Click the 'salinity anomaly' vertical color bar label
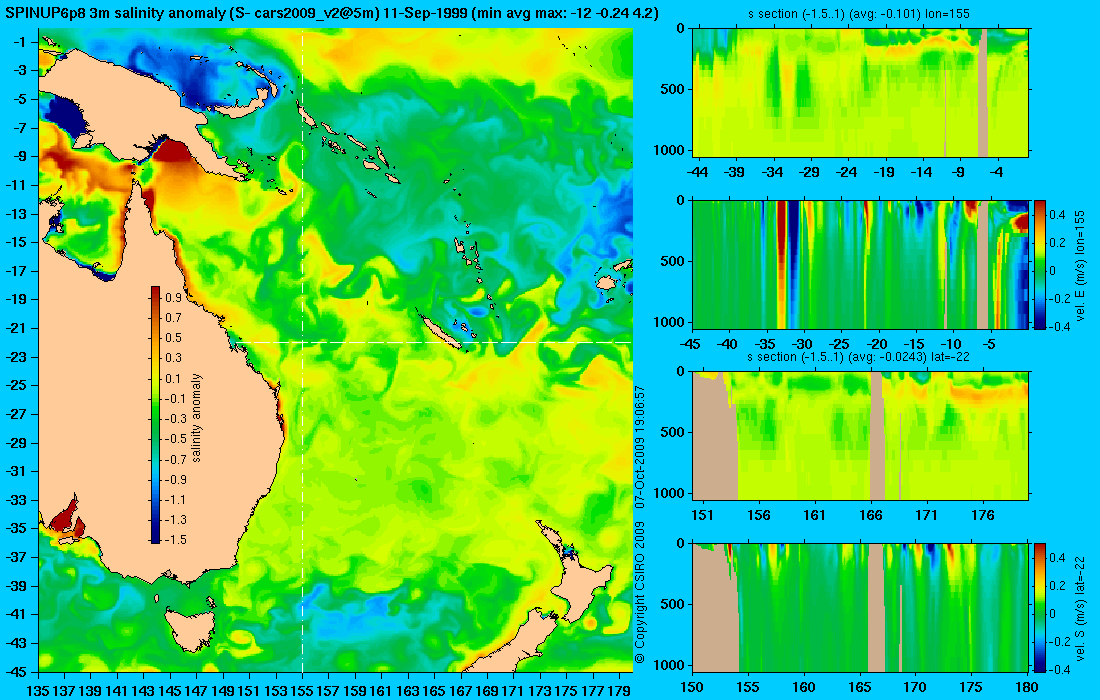This screenshot has width=1100, height=700. (x=196, y=417)
